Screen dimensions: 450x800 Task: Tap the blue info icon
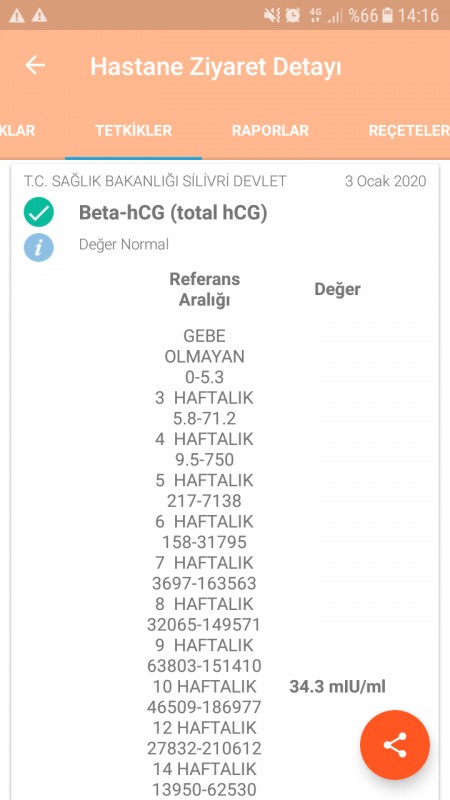tap(39, 247)
